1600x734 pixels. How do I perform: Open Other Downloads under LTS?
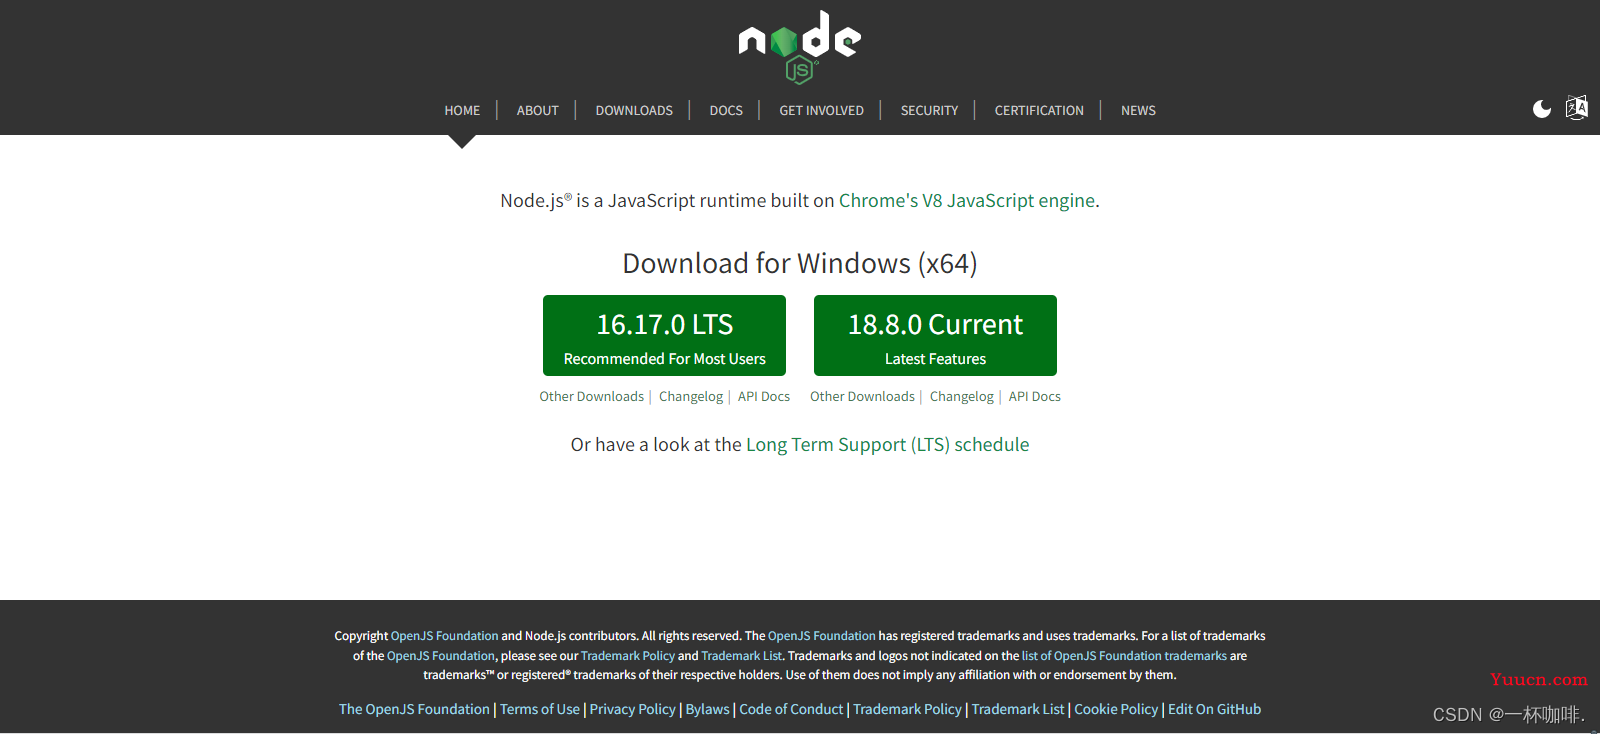(x=592, y=397)
